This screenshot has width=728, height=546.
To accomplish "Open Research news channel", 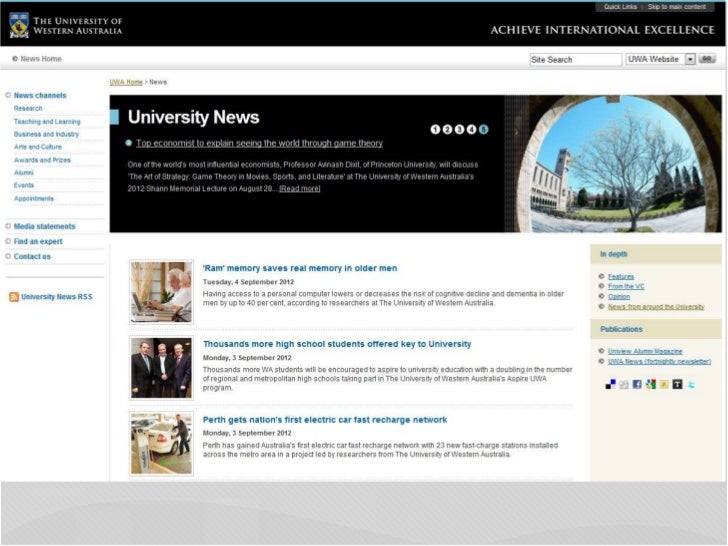I will click(x=28, y=108).
